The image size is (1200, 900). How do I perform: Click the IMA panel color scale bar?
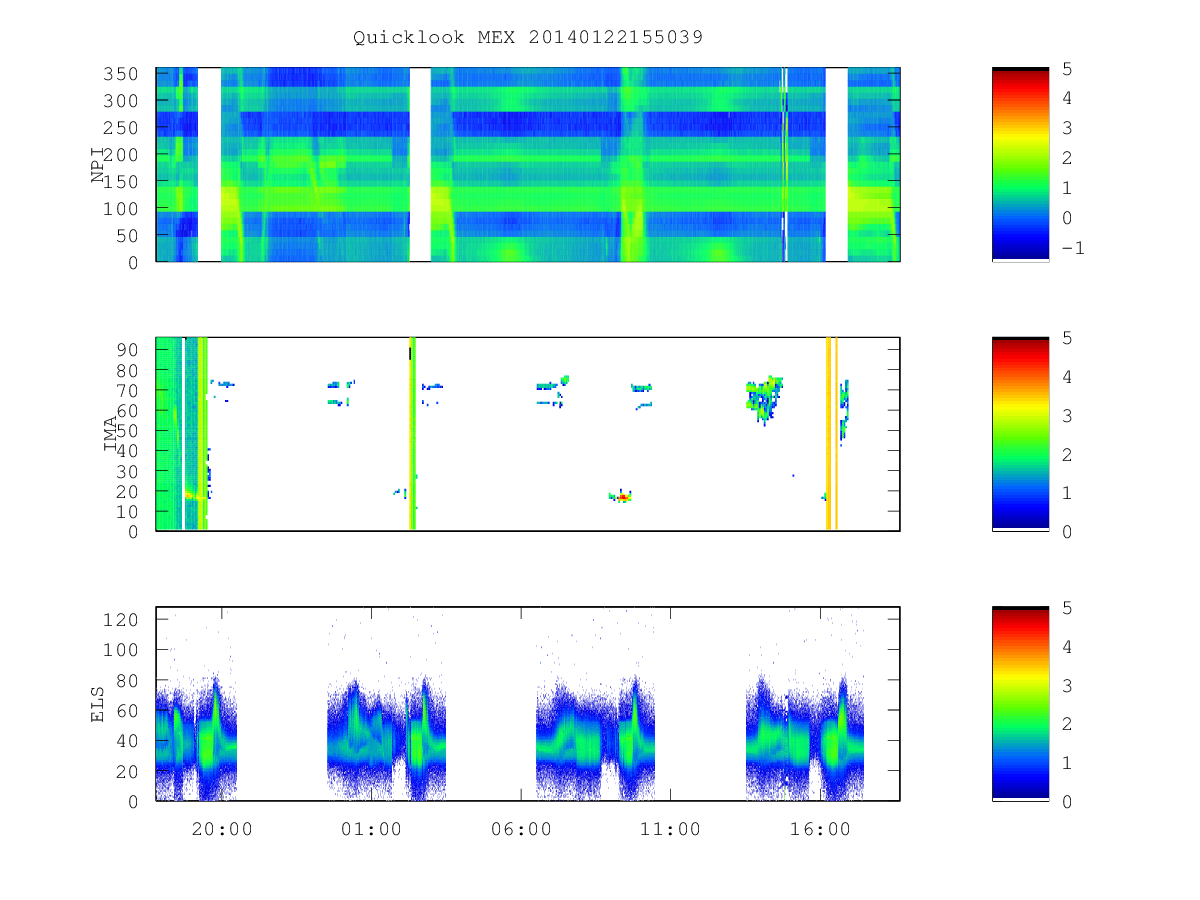pos(1020,434)
